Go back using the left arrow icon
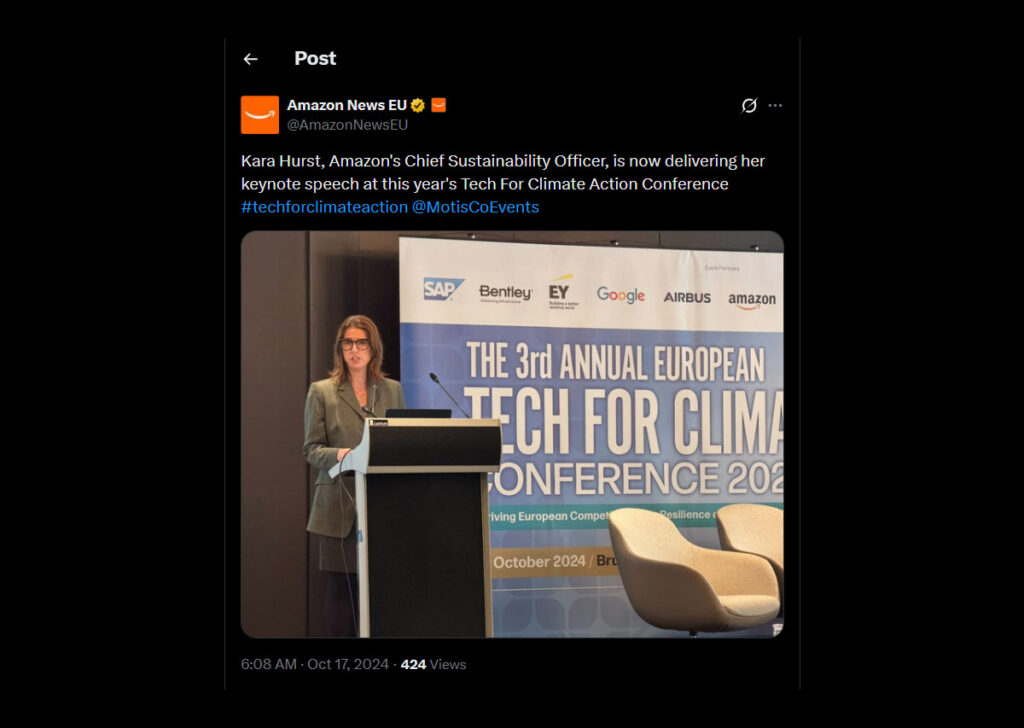Screen dimensions: 1024x728 point(250,59)
